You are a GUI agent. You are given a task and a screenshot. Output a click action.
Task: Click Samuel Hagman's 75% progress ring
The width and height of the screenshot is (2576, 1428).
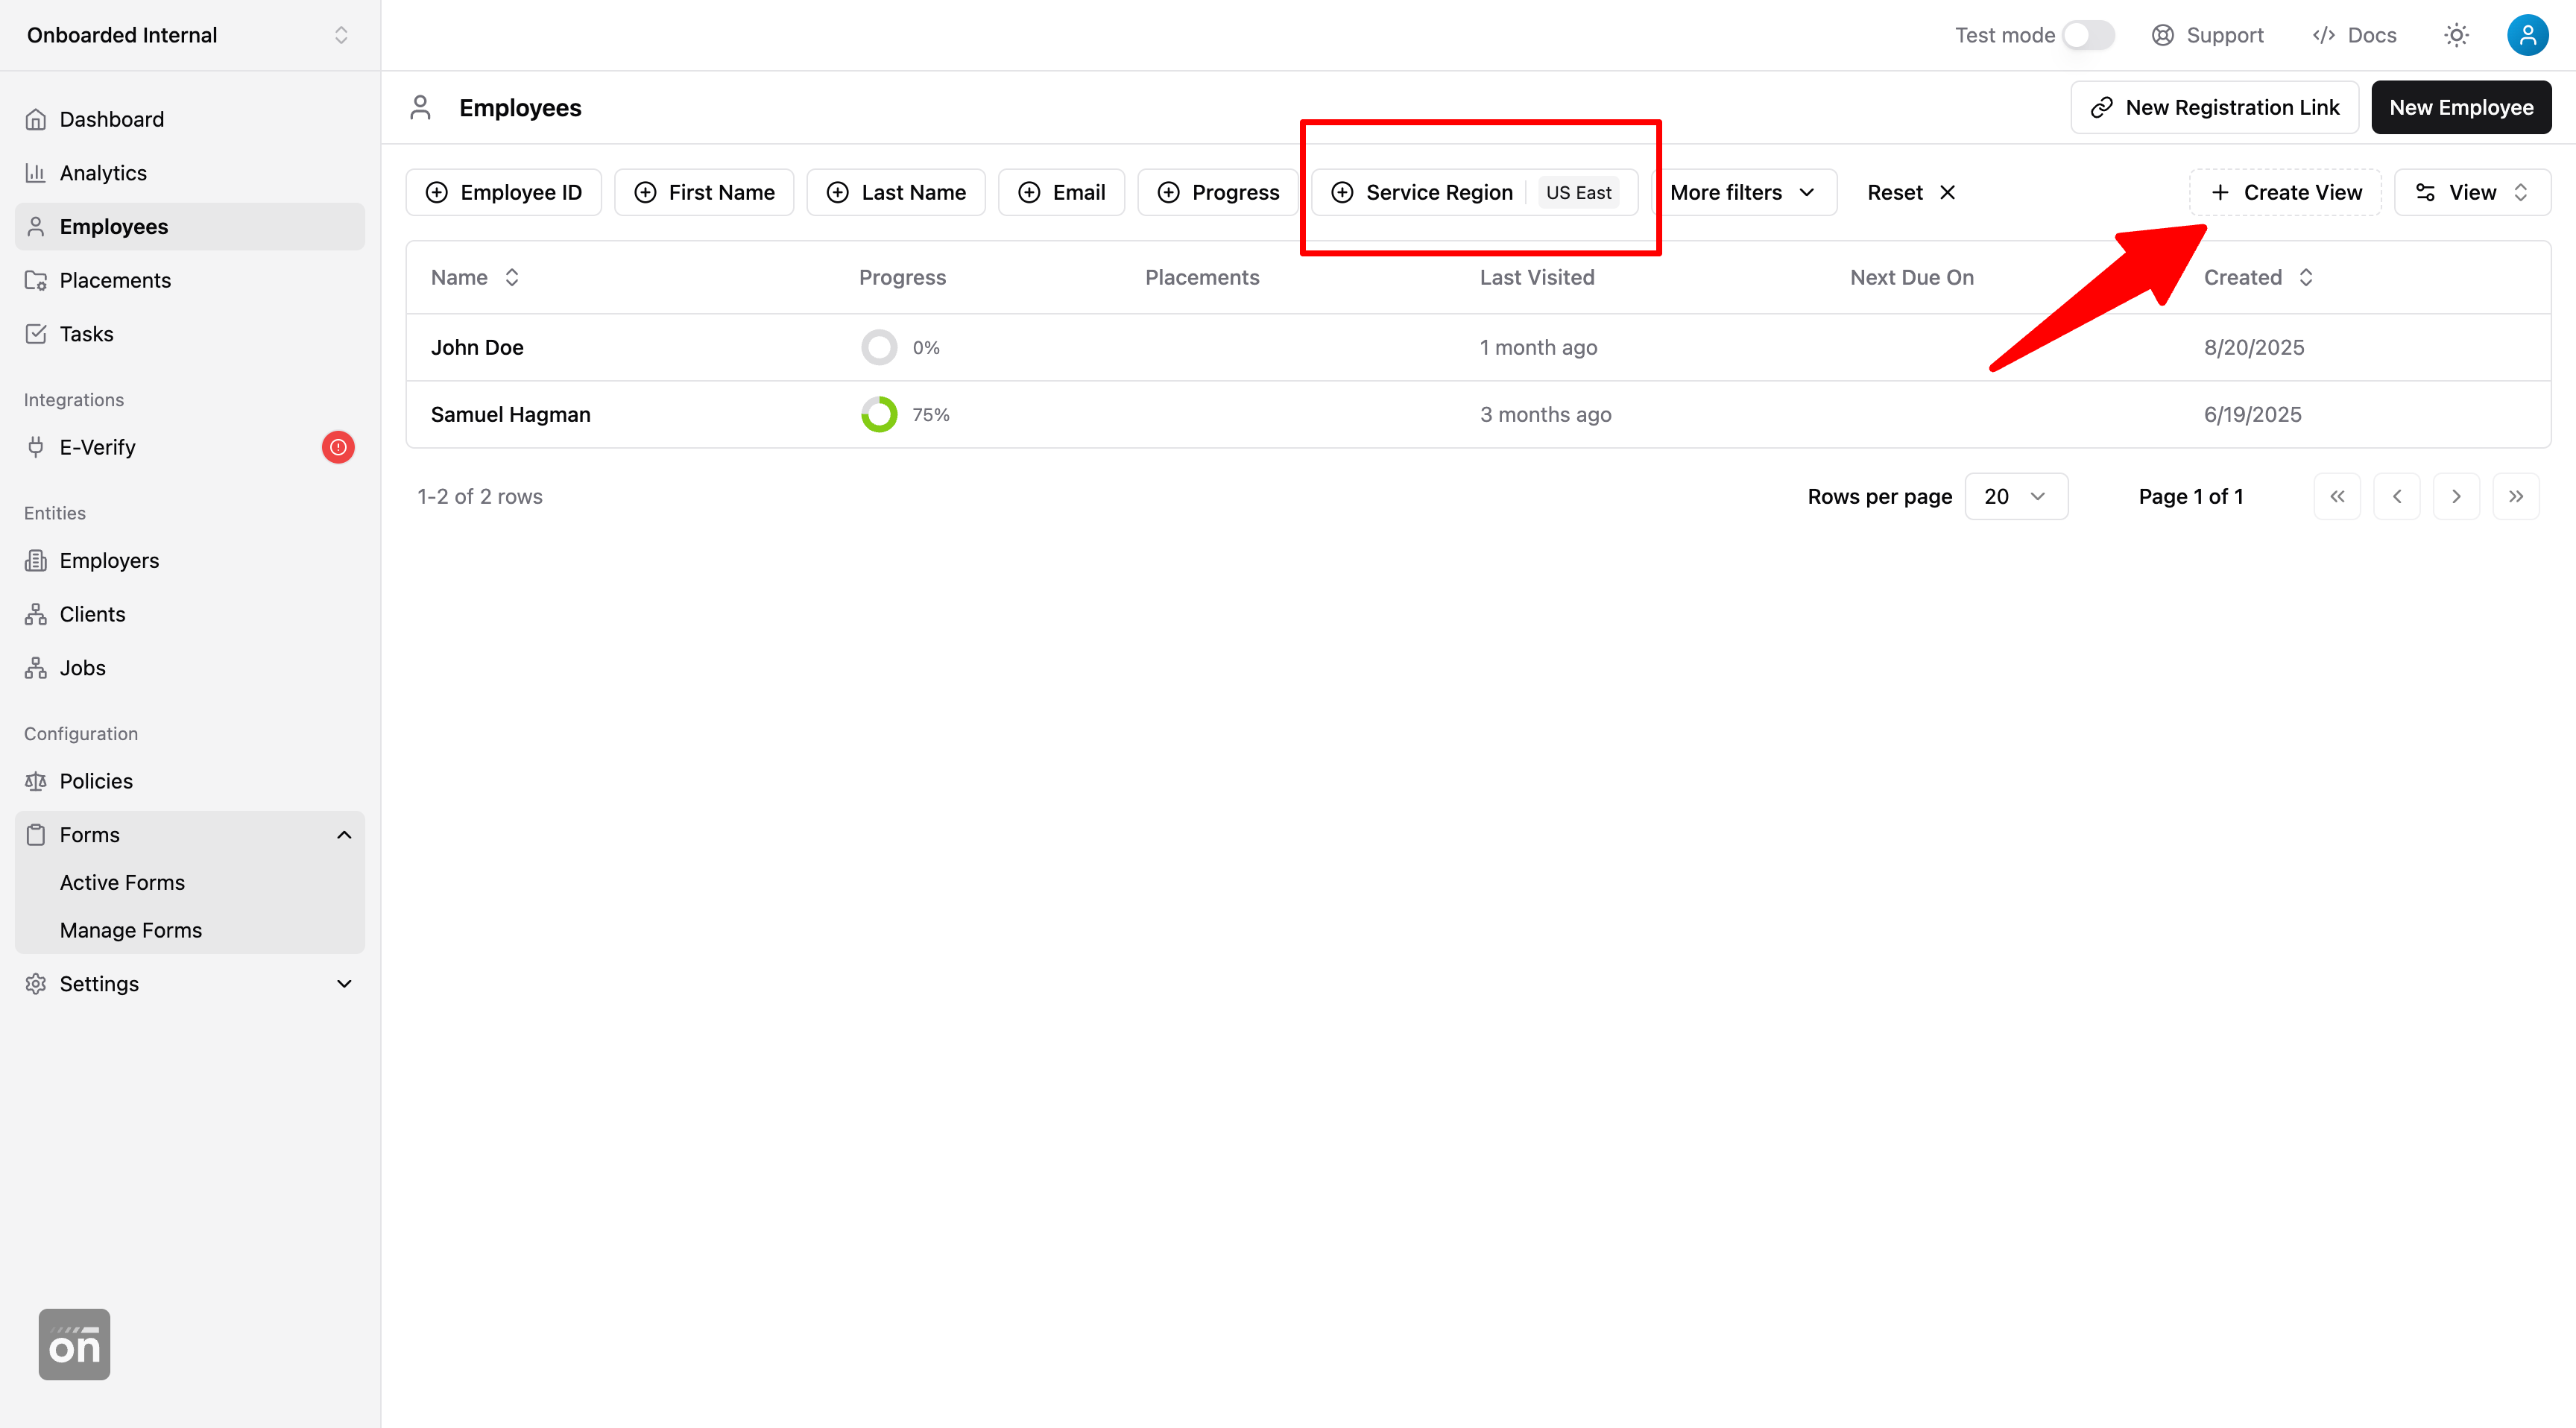(879, 414)
